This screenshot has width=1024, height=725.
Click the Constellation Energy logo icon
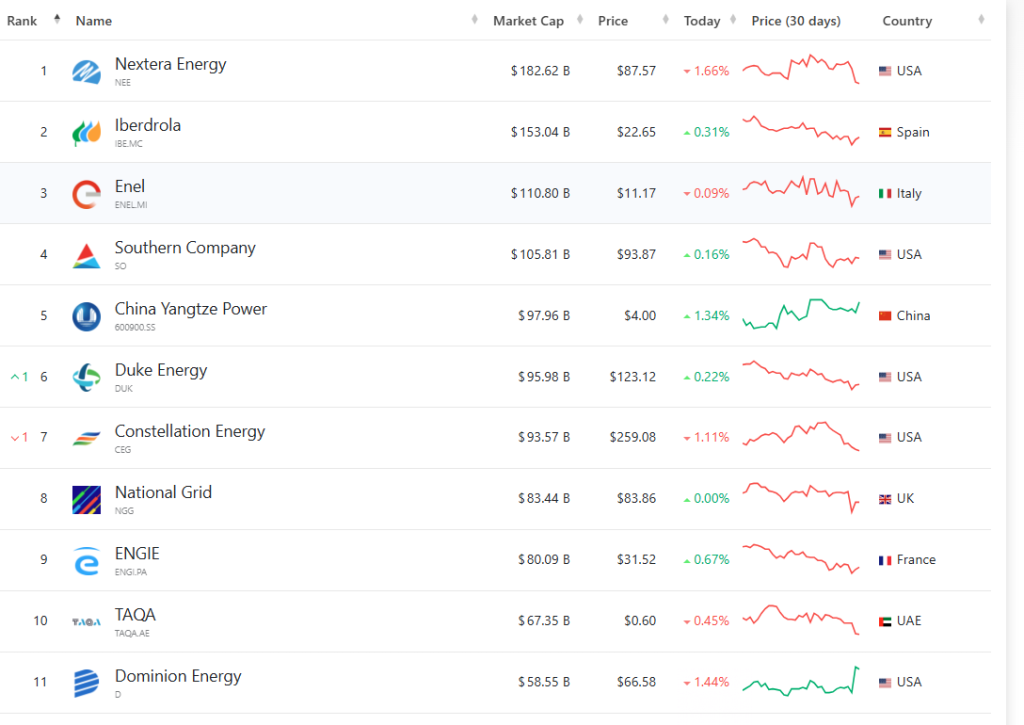pyautogui.click(x=86, y=438)
